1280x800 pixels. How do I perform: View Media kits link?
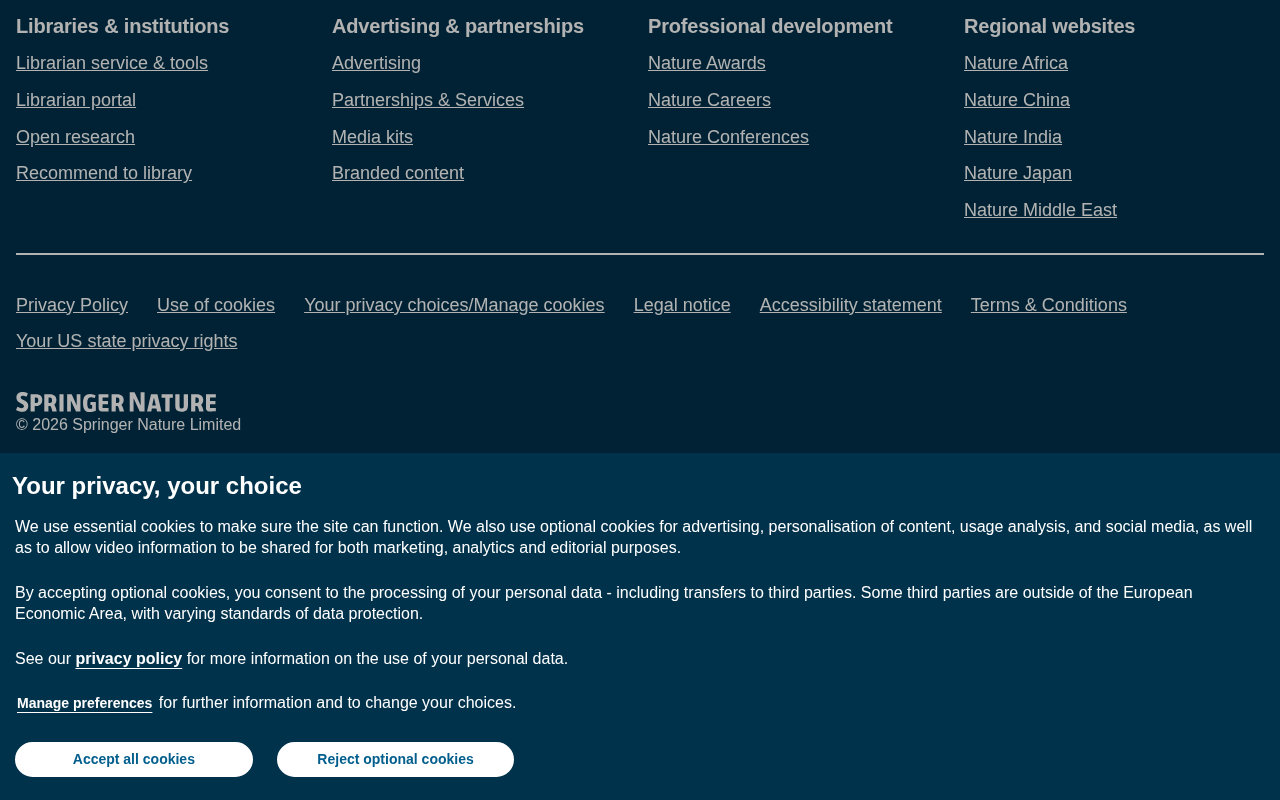click(x=372, y=137)
